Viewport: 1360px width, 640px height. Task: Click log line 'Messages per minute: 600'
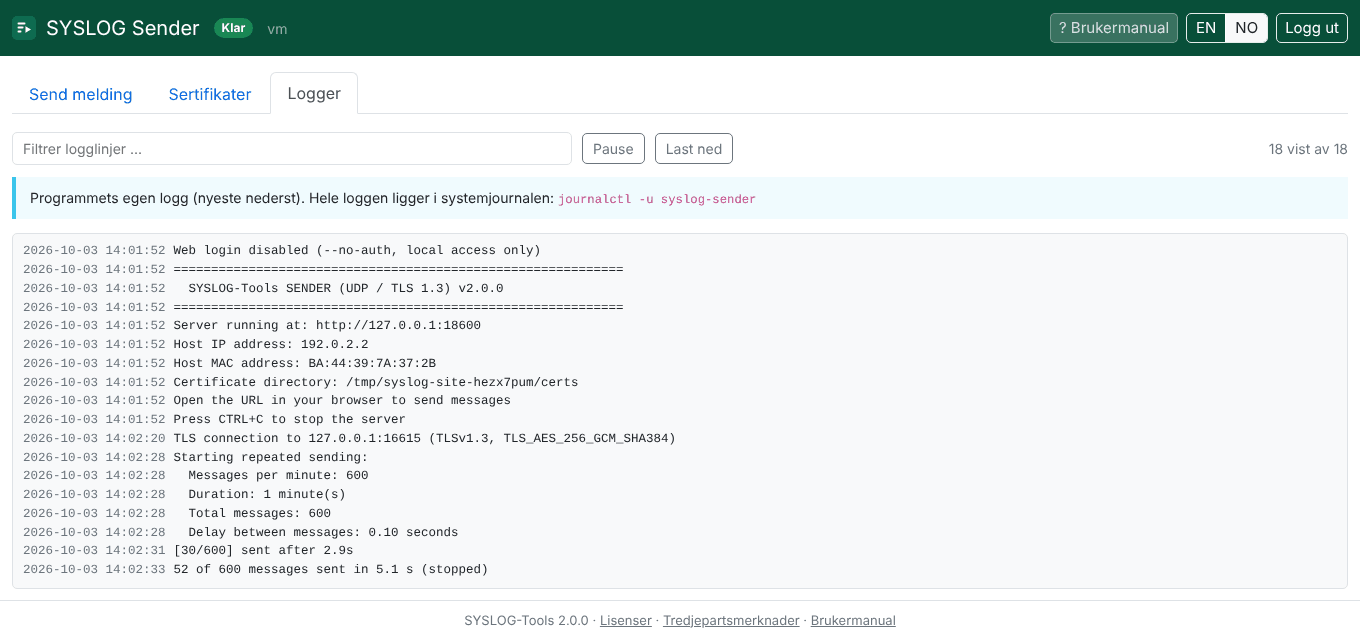tap(278, 476)
